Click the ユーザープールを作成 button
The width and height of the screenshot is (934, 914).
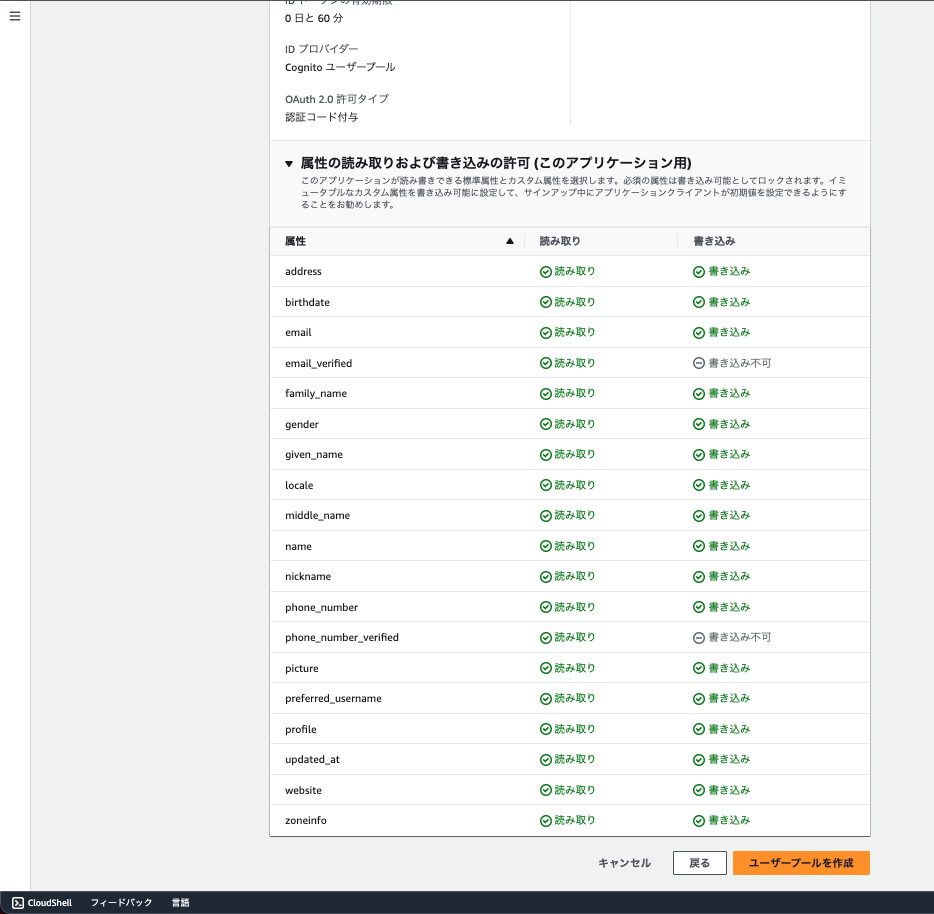click(x=801, y=863)
